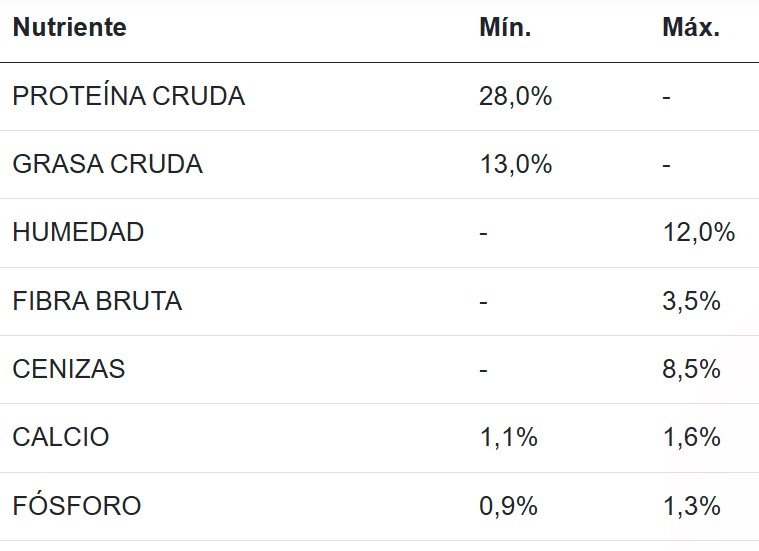Click the FIBRA BRUTA nutrient name
759x551 pixels.
click(x=97, y=301)
